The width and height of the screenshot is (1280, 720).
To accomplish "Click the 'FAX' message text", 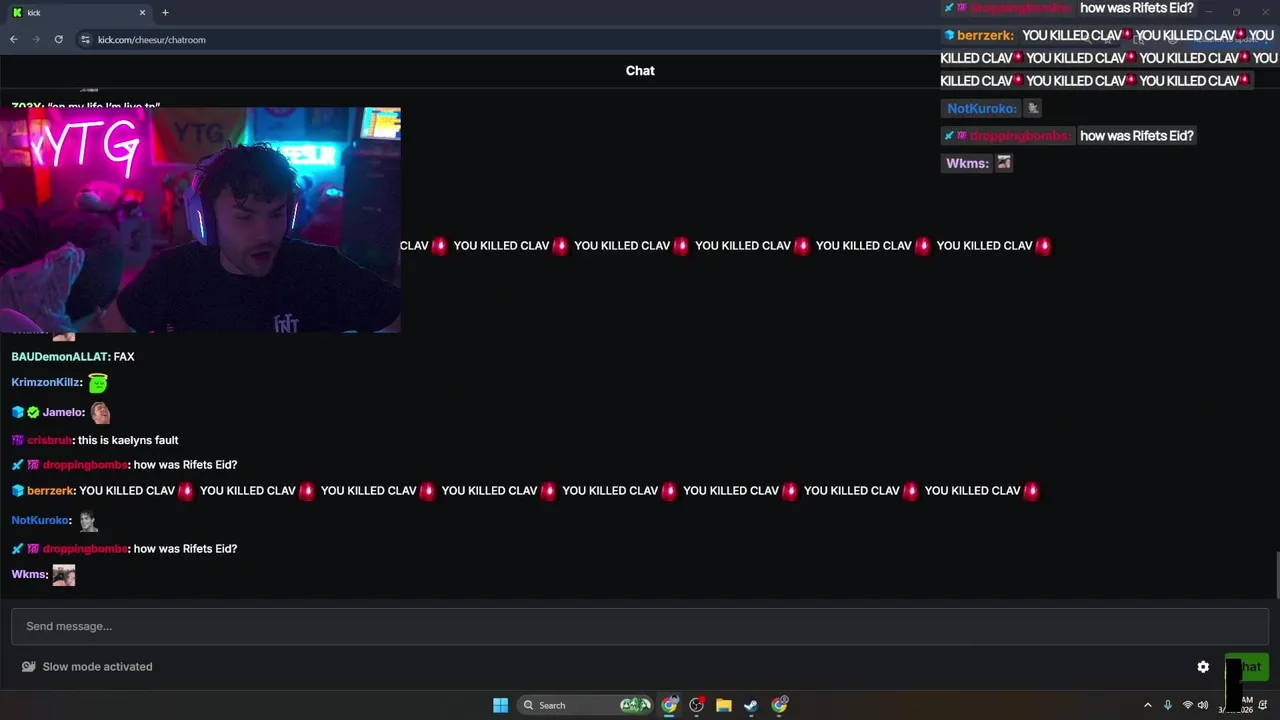I will point(124,357).
